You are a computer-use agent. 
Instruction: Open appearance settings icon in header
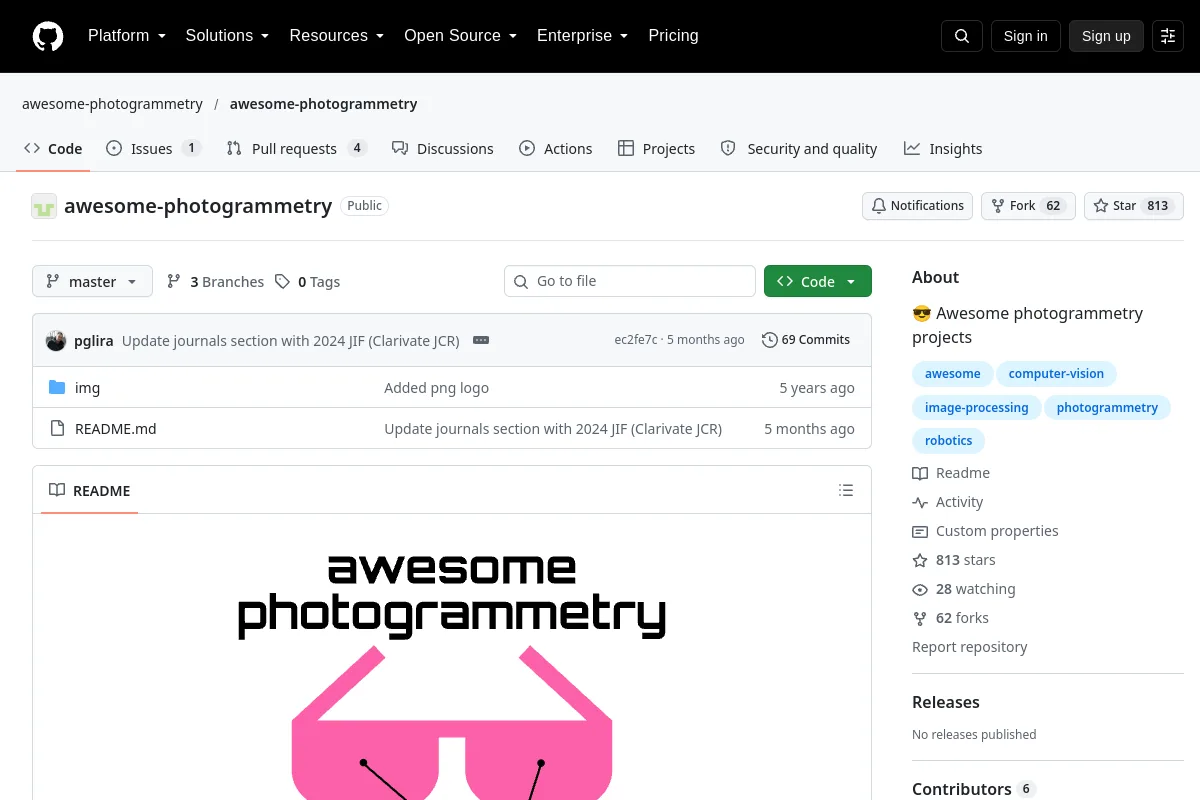point(1168,36)
